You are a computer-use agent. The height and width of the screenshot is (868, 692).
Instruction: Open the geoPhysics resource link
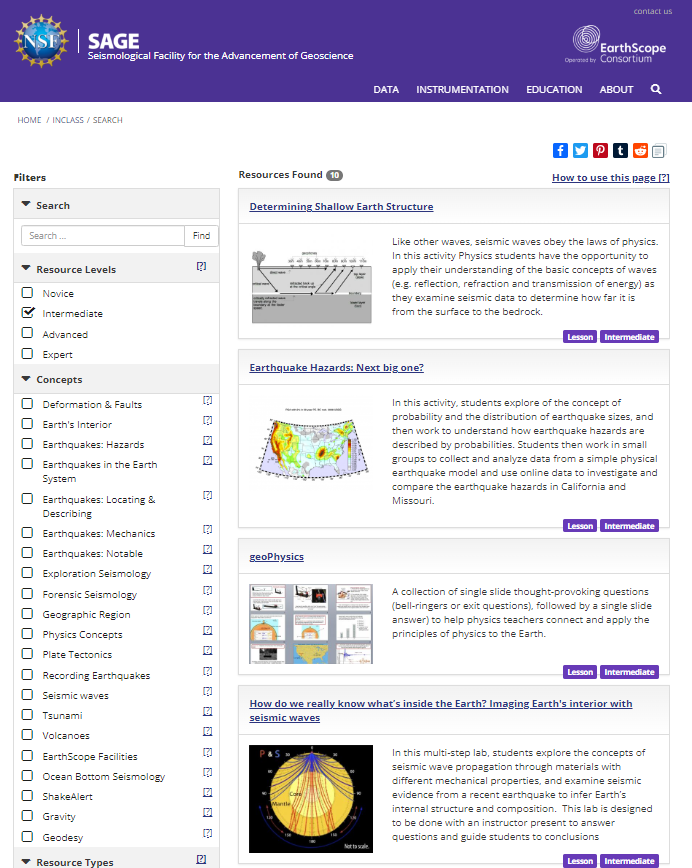pos(276,556)
